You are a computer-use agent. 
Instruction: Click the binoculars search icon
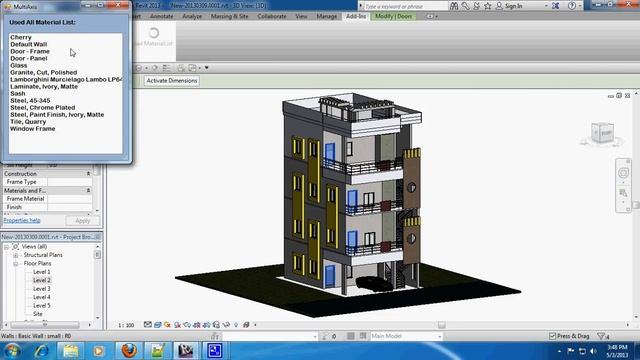click(454, 6)
